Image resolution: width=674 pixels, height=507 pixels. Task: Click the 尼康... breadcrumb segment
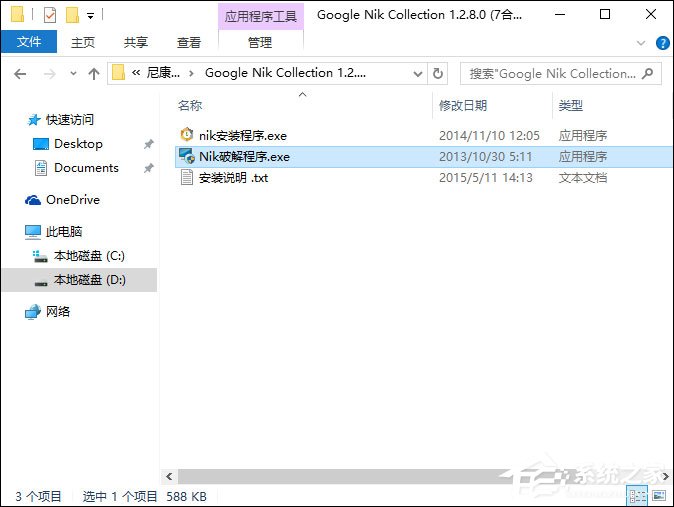tap(163, 73)
